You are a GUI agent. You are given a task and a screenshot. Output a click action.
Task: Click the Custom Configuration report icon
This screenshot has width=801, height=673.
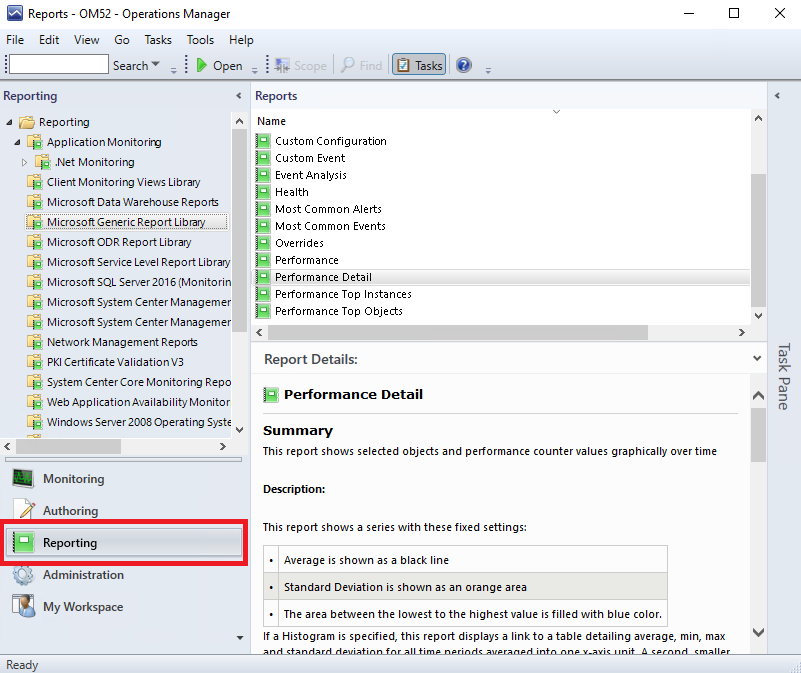pyautogui.click(x=263, y=141)
